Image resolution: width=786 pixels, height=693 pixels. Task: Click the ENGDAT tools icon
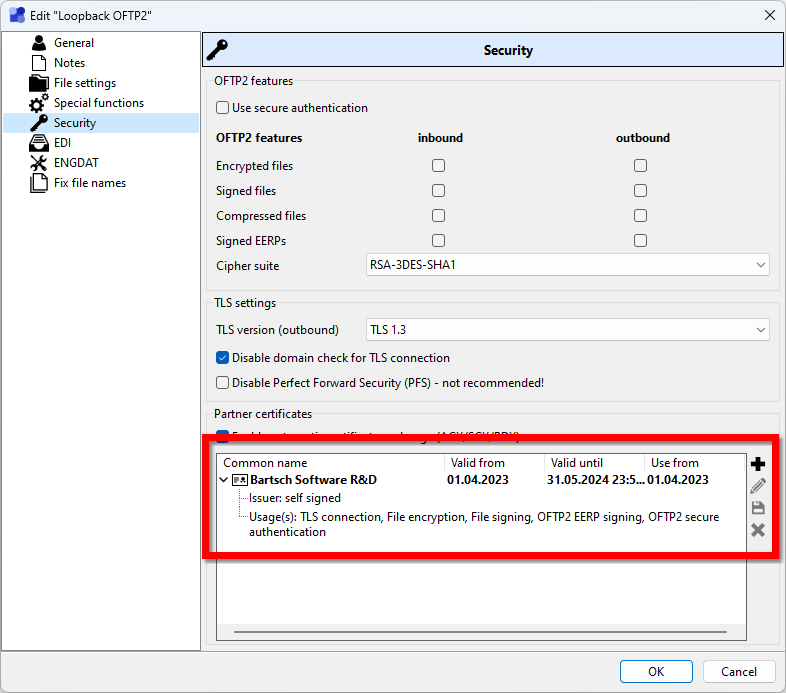point(39,163)
